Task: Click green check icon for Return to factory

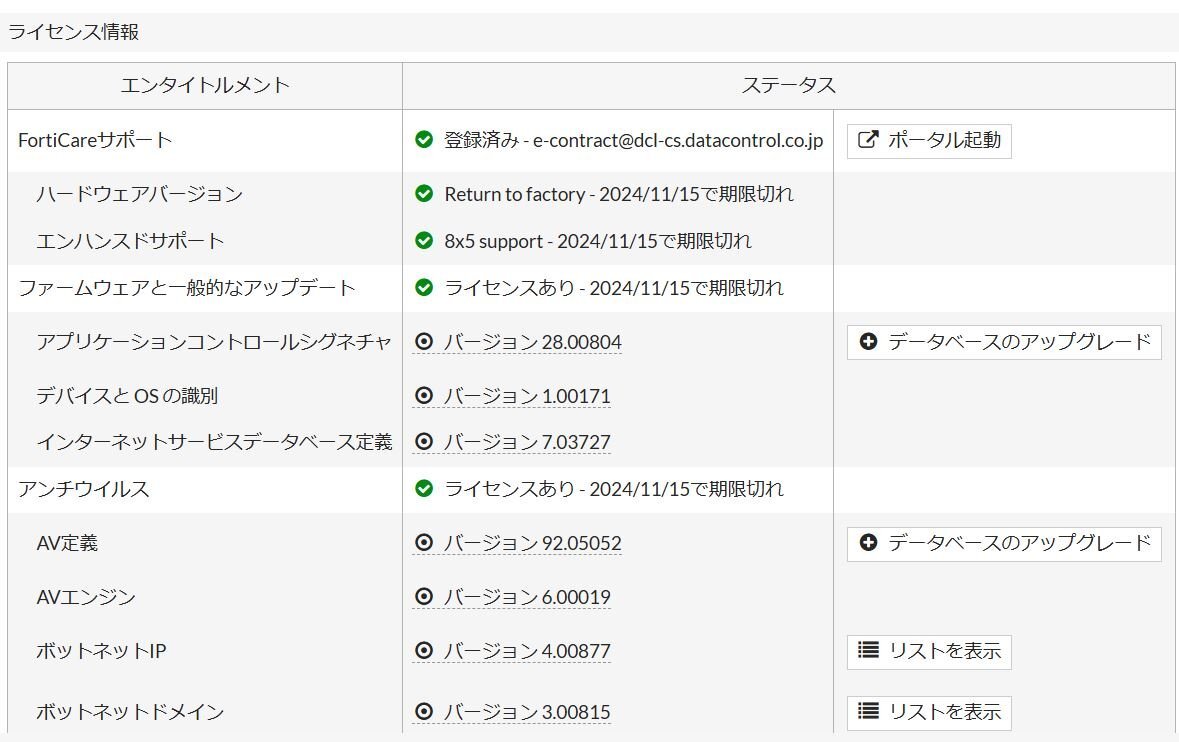Action: point(424,194)
